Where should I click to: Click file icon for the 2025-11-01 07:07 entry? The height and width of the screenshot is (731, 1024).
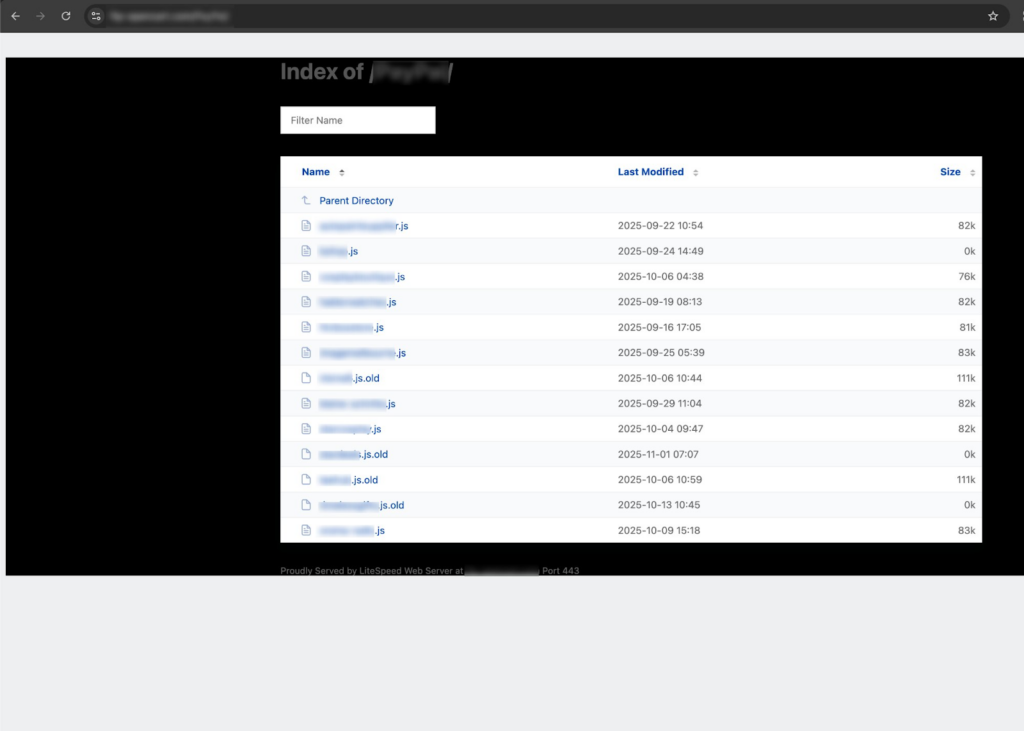click(307, 454)
